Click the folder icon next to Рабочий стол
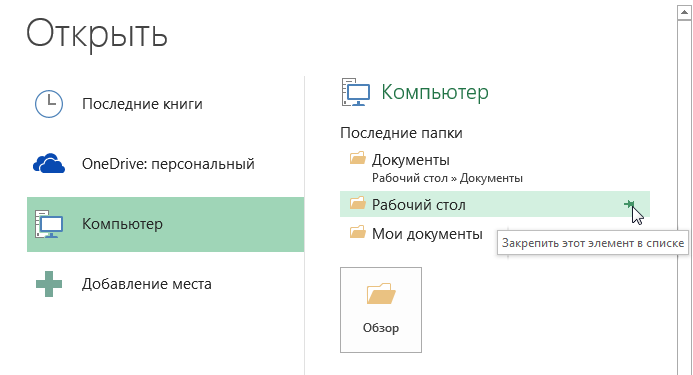Screen dimensions: 693x375 pyautogui.click(x=358, y=203)
